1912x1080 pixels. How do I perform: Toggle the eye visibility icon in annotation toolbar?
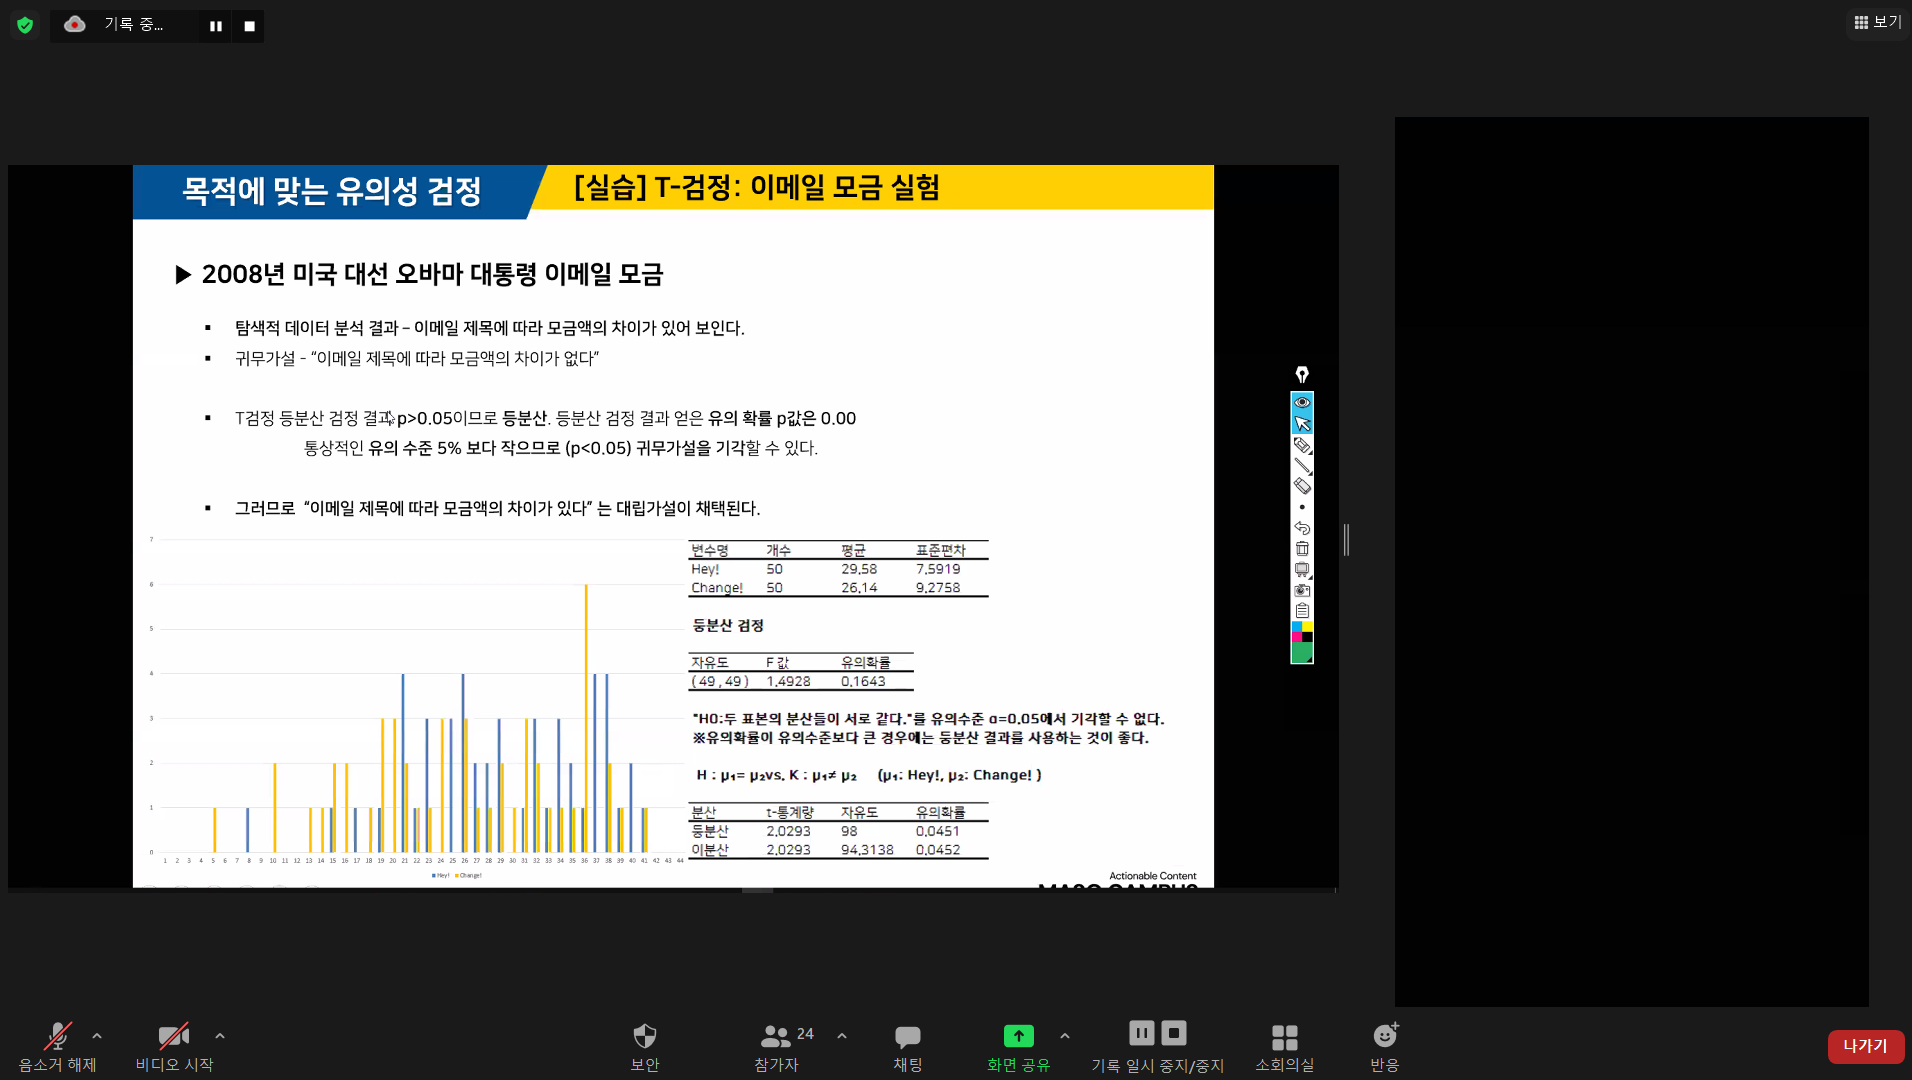pyautogui.click(x=1302, y=402)
